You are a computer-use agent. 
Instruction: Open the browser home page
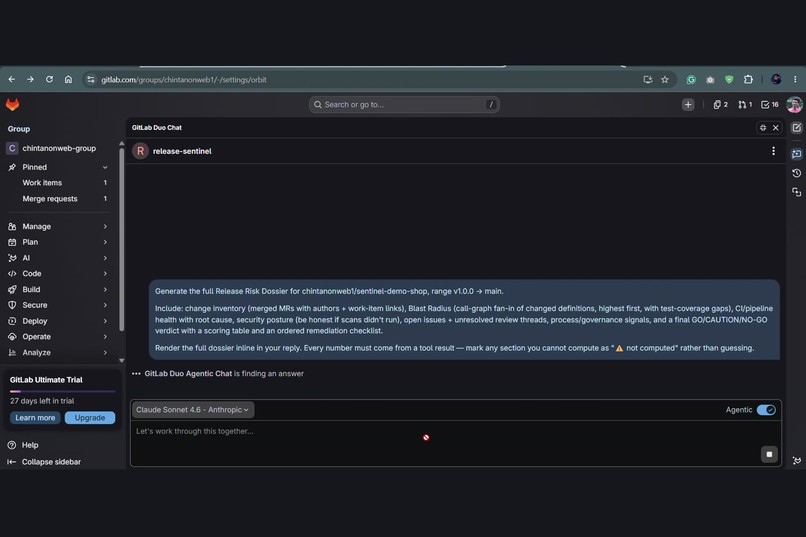point(68,80)
